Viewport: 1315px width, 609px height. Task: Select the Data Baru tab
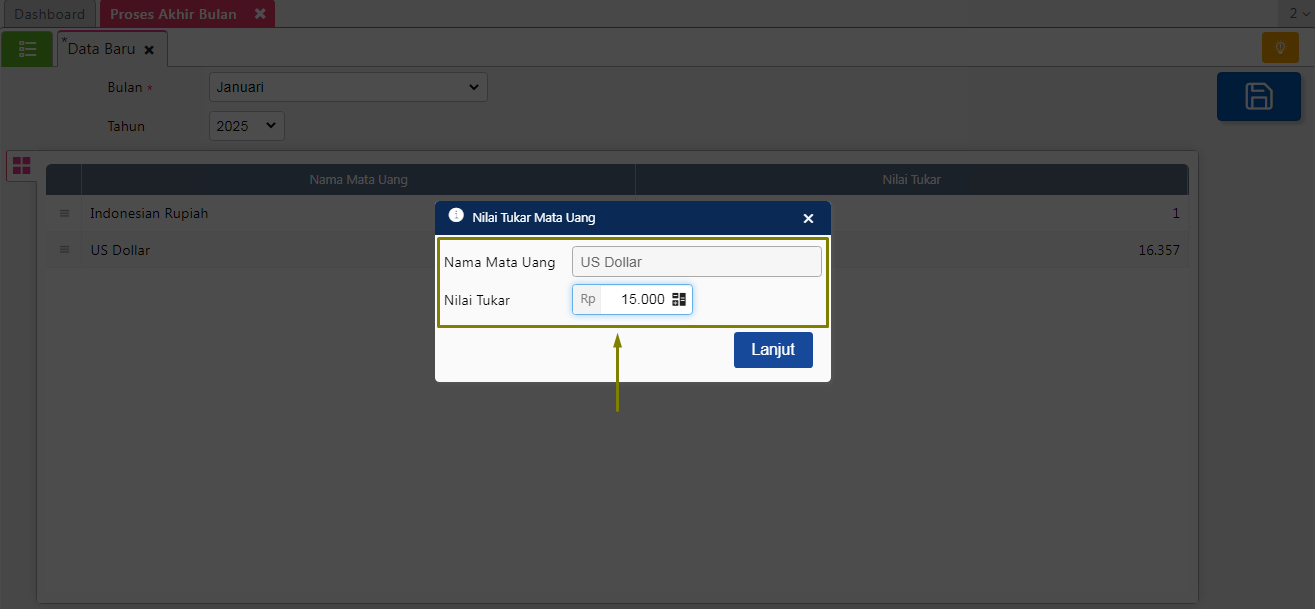pos(101,49)
